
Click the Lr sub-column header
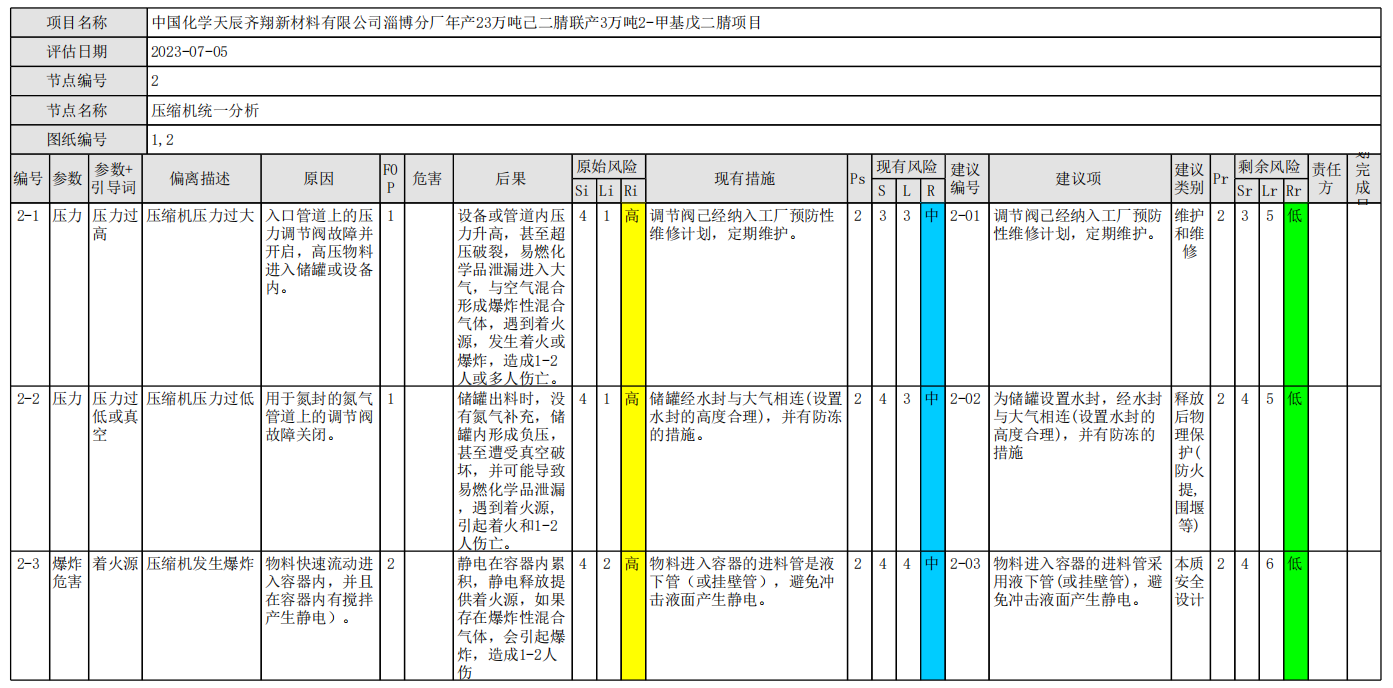pyautogui.click(x=1270, y=191)
